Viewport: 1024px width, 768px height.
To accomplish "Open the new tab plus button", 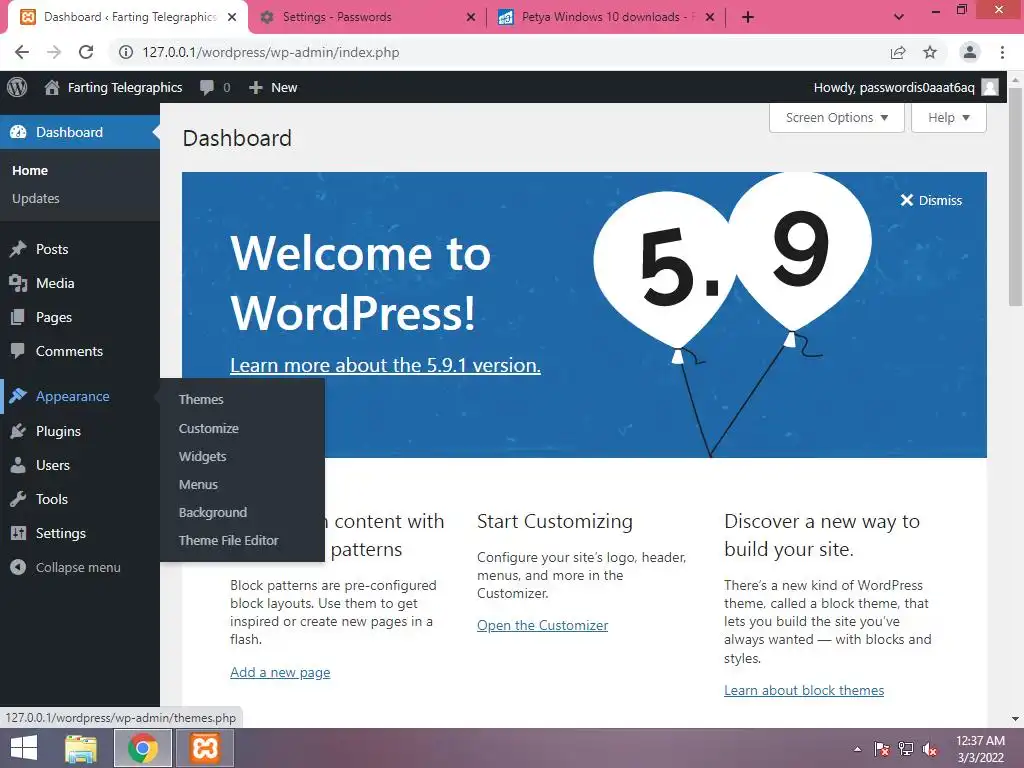I will (x=748, y=17).
